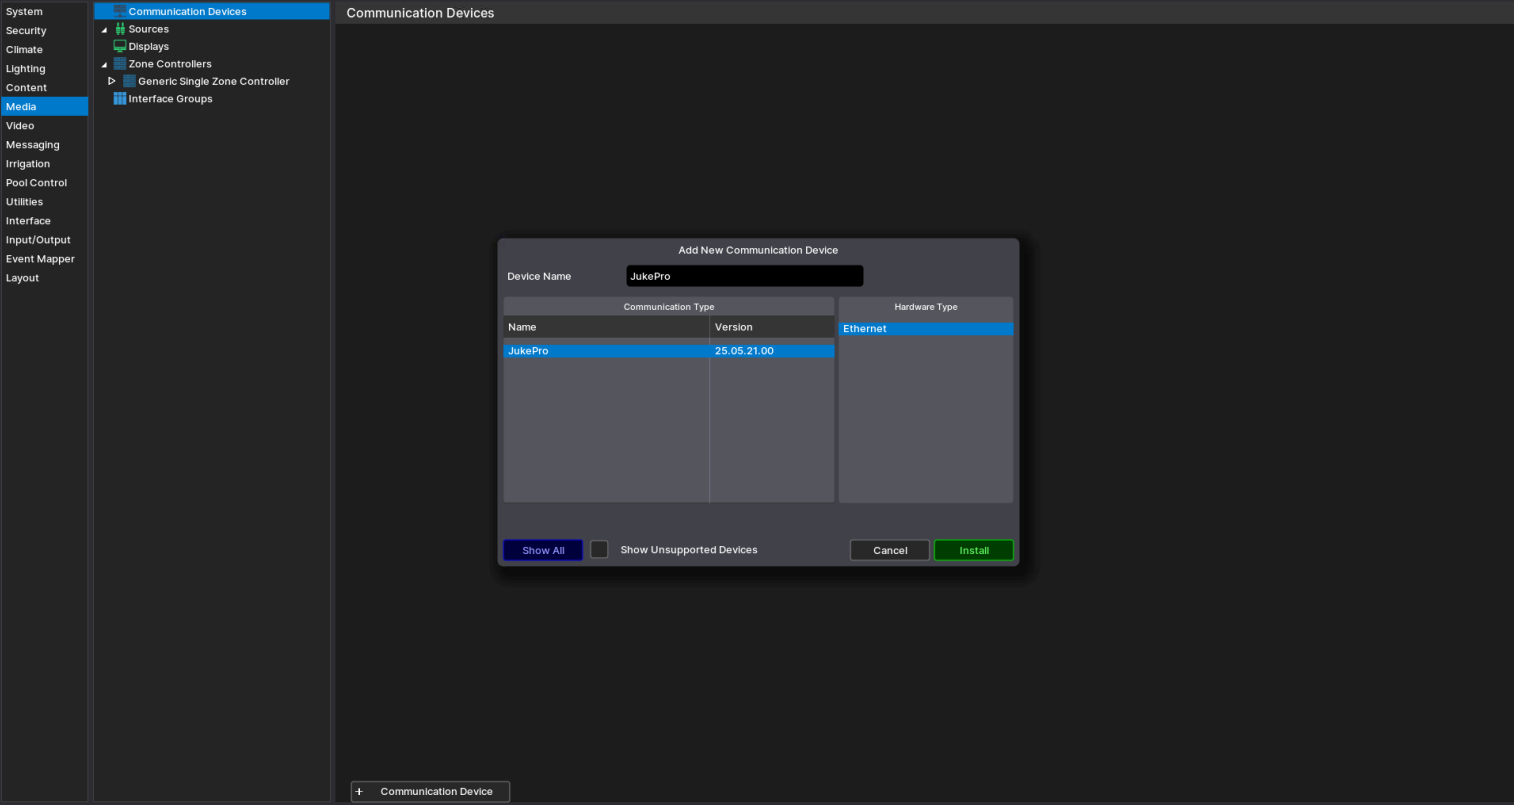1514x805 pixels.
Task: Click the add Communication Device button
Action: [430, 791]
